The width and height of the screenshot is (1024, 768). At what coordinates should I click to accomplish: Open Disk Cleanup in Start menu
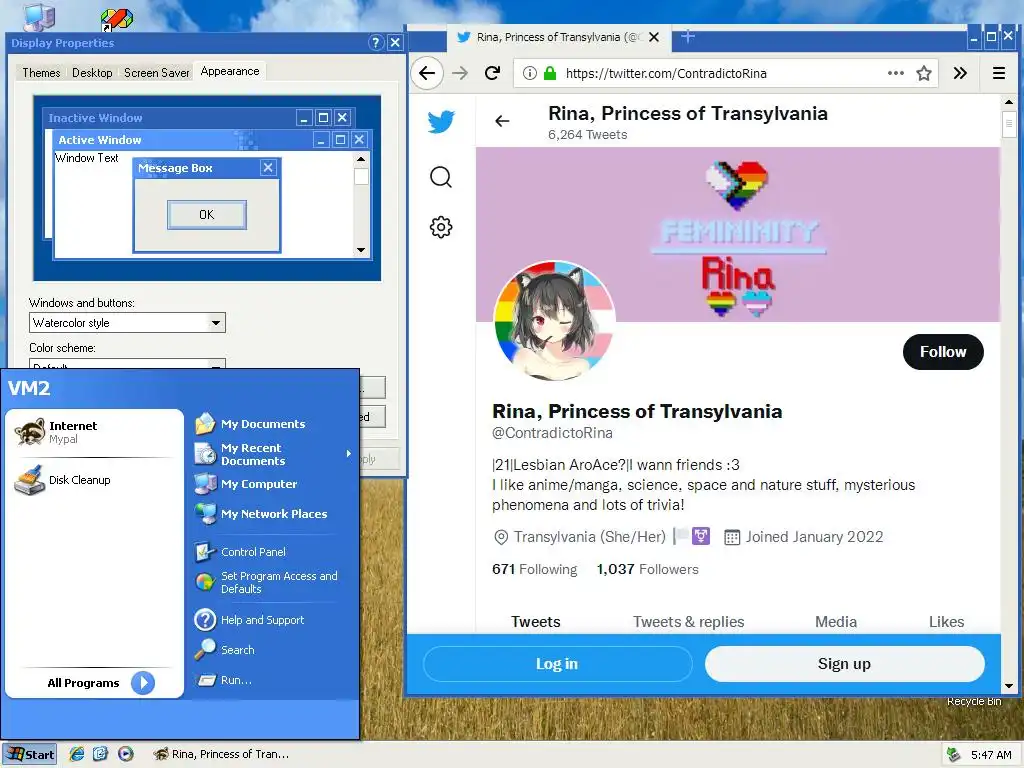point(95,480)
